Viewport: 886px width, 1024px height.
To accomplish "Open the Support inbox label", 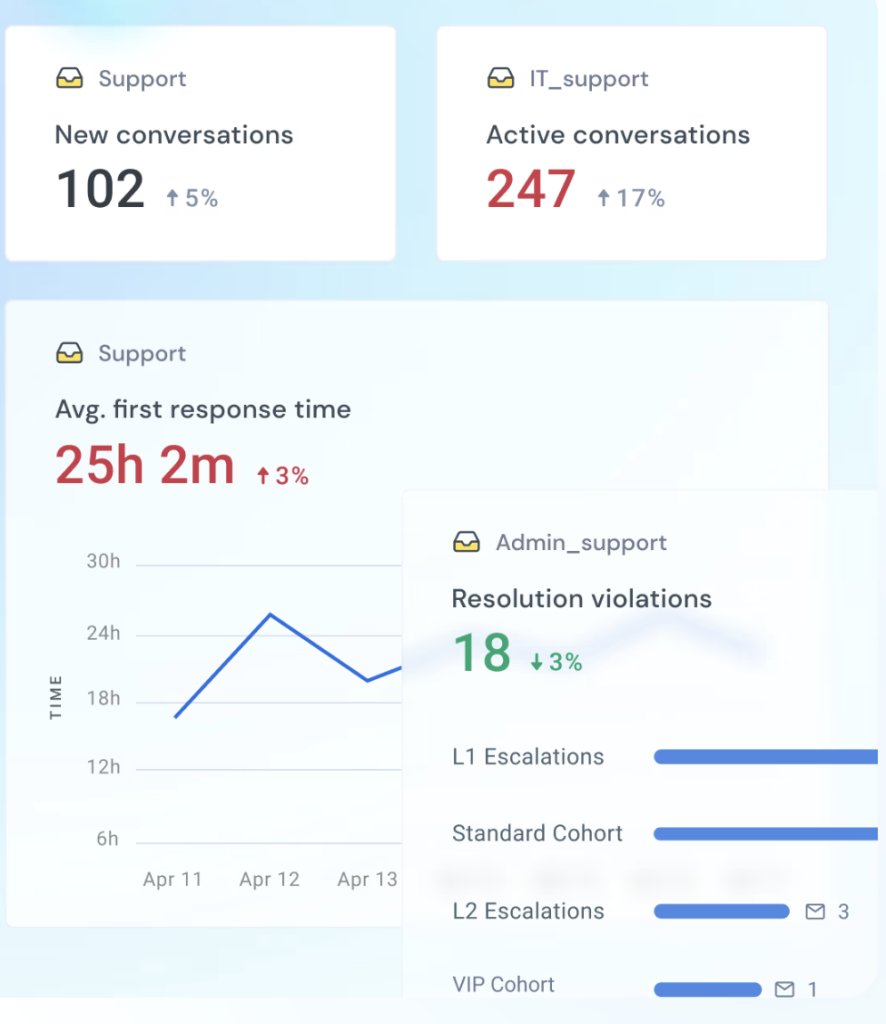I will [x=142, y=78].
